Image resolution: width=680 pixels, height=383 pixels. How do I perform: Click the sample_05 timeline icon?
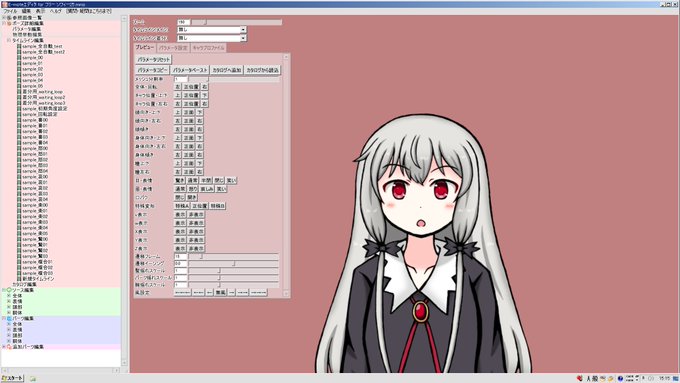pyautogui.click(x=19, y=86)
